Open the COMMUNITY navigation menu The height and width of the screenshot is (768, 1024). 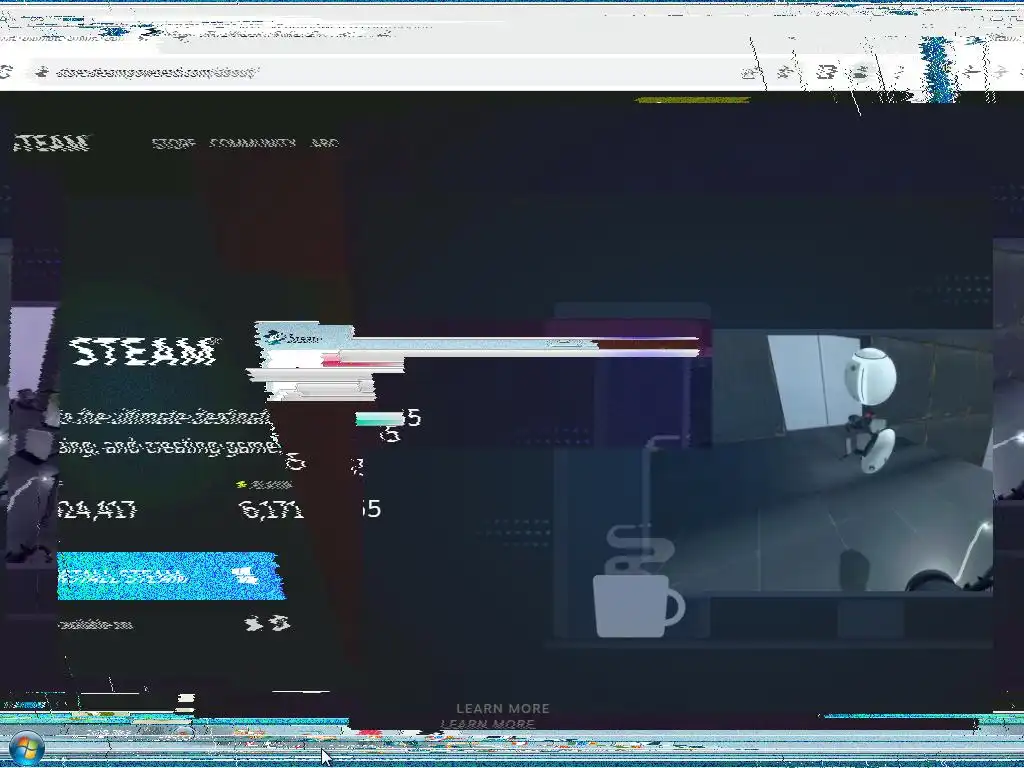pos(252,143)
